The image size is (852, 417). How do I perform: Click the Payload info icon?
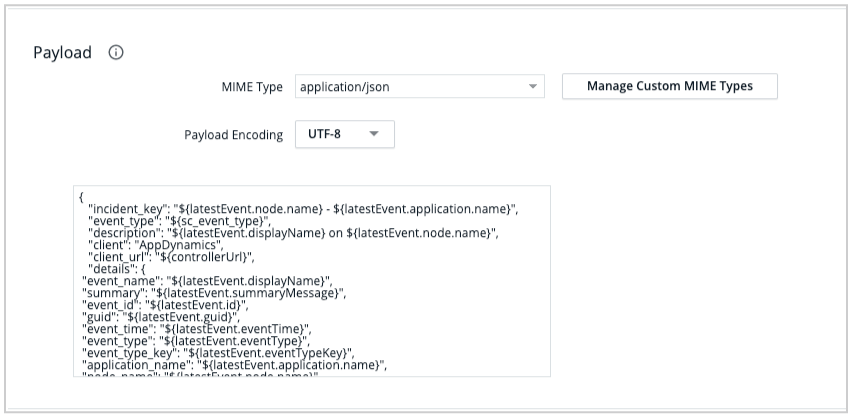116,52
